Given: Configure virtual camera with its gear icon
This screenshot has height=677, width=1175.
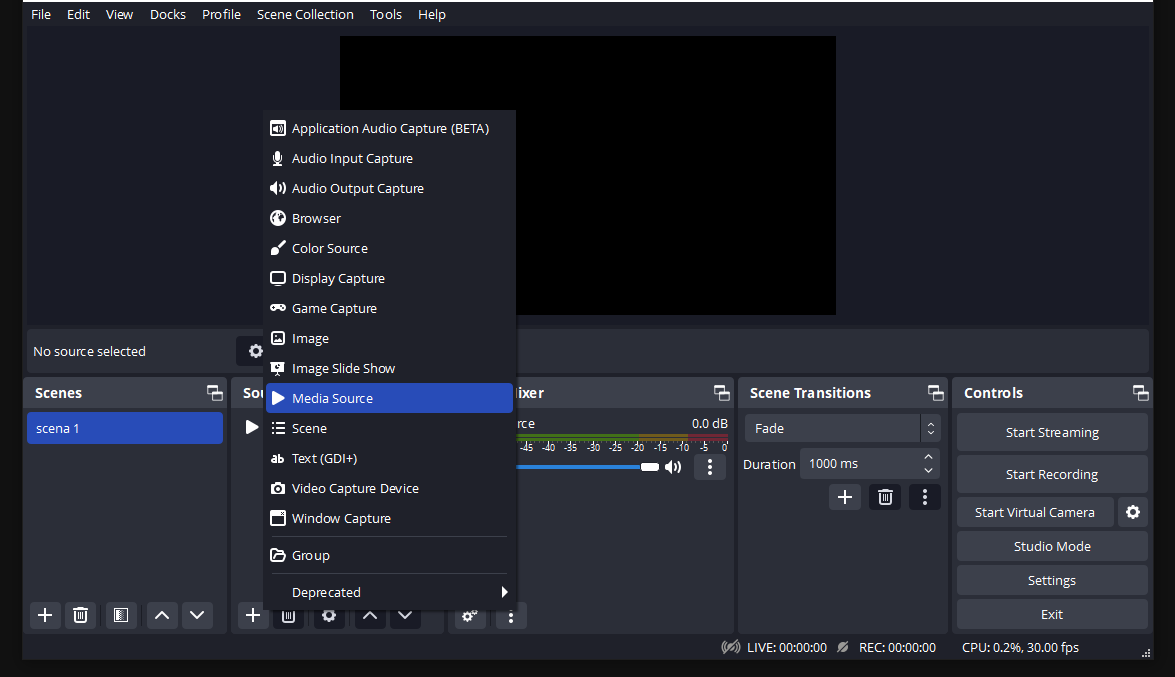Looking at the screenshot, I should click(1132, 512).
